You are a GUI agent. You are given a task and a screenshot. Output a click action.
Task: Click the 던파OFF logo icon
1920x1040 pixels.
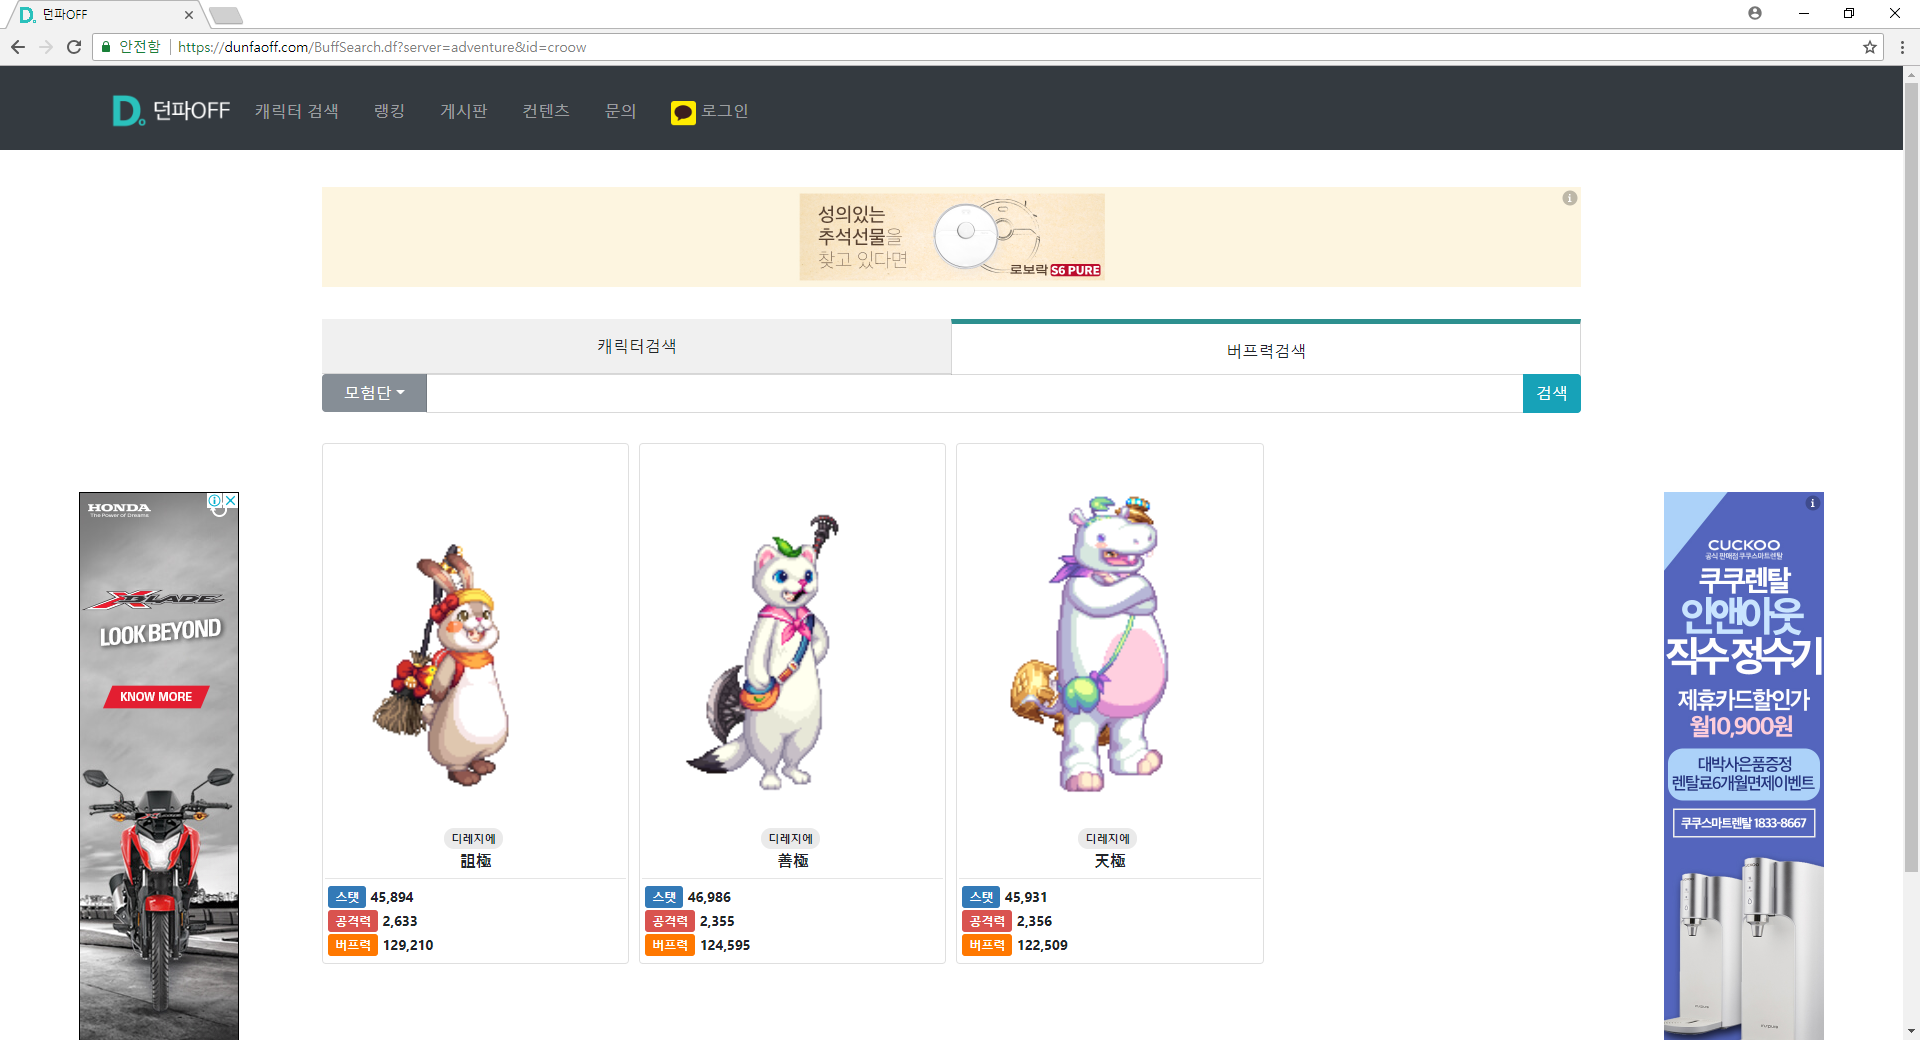pyautogui.click(x=127, y=111)
